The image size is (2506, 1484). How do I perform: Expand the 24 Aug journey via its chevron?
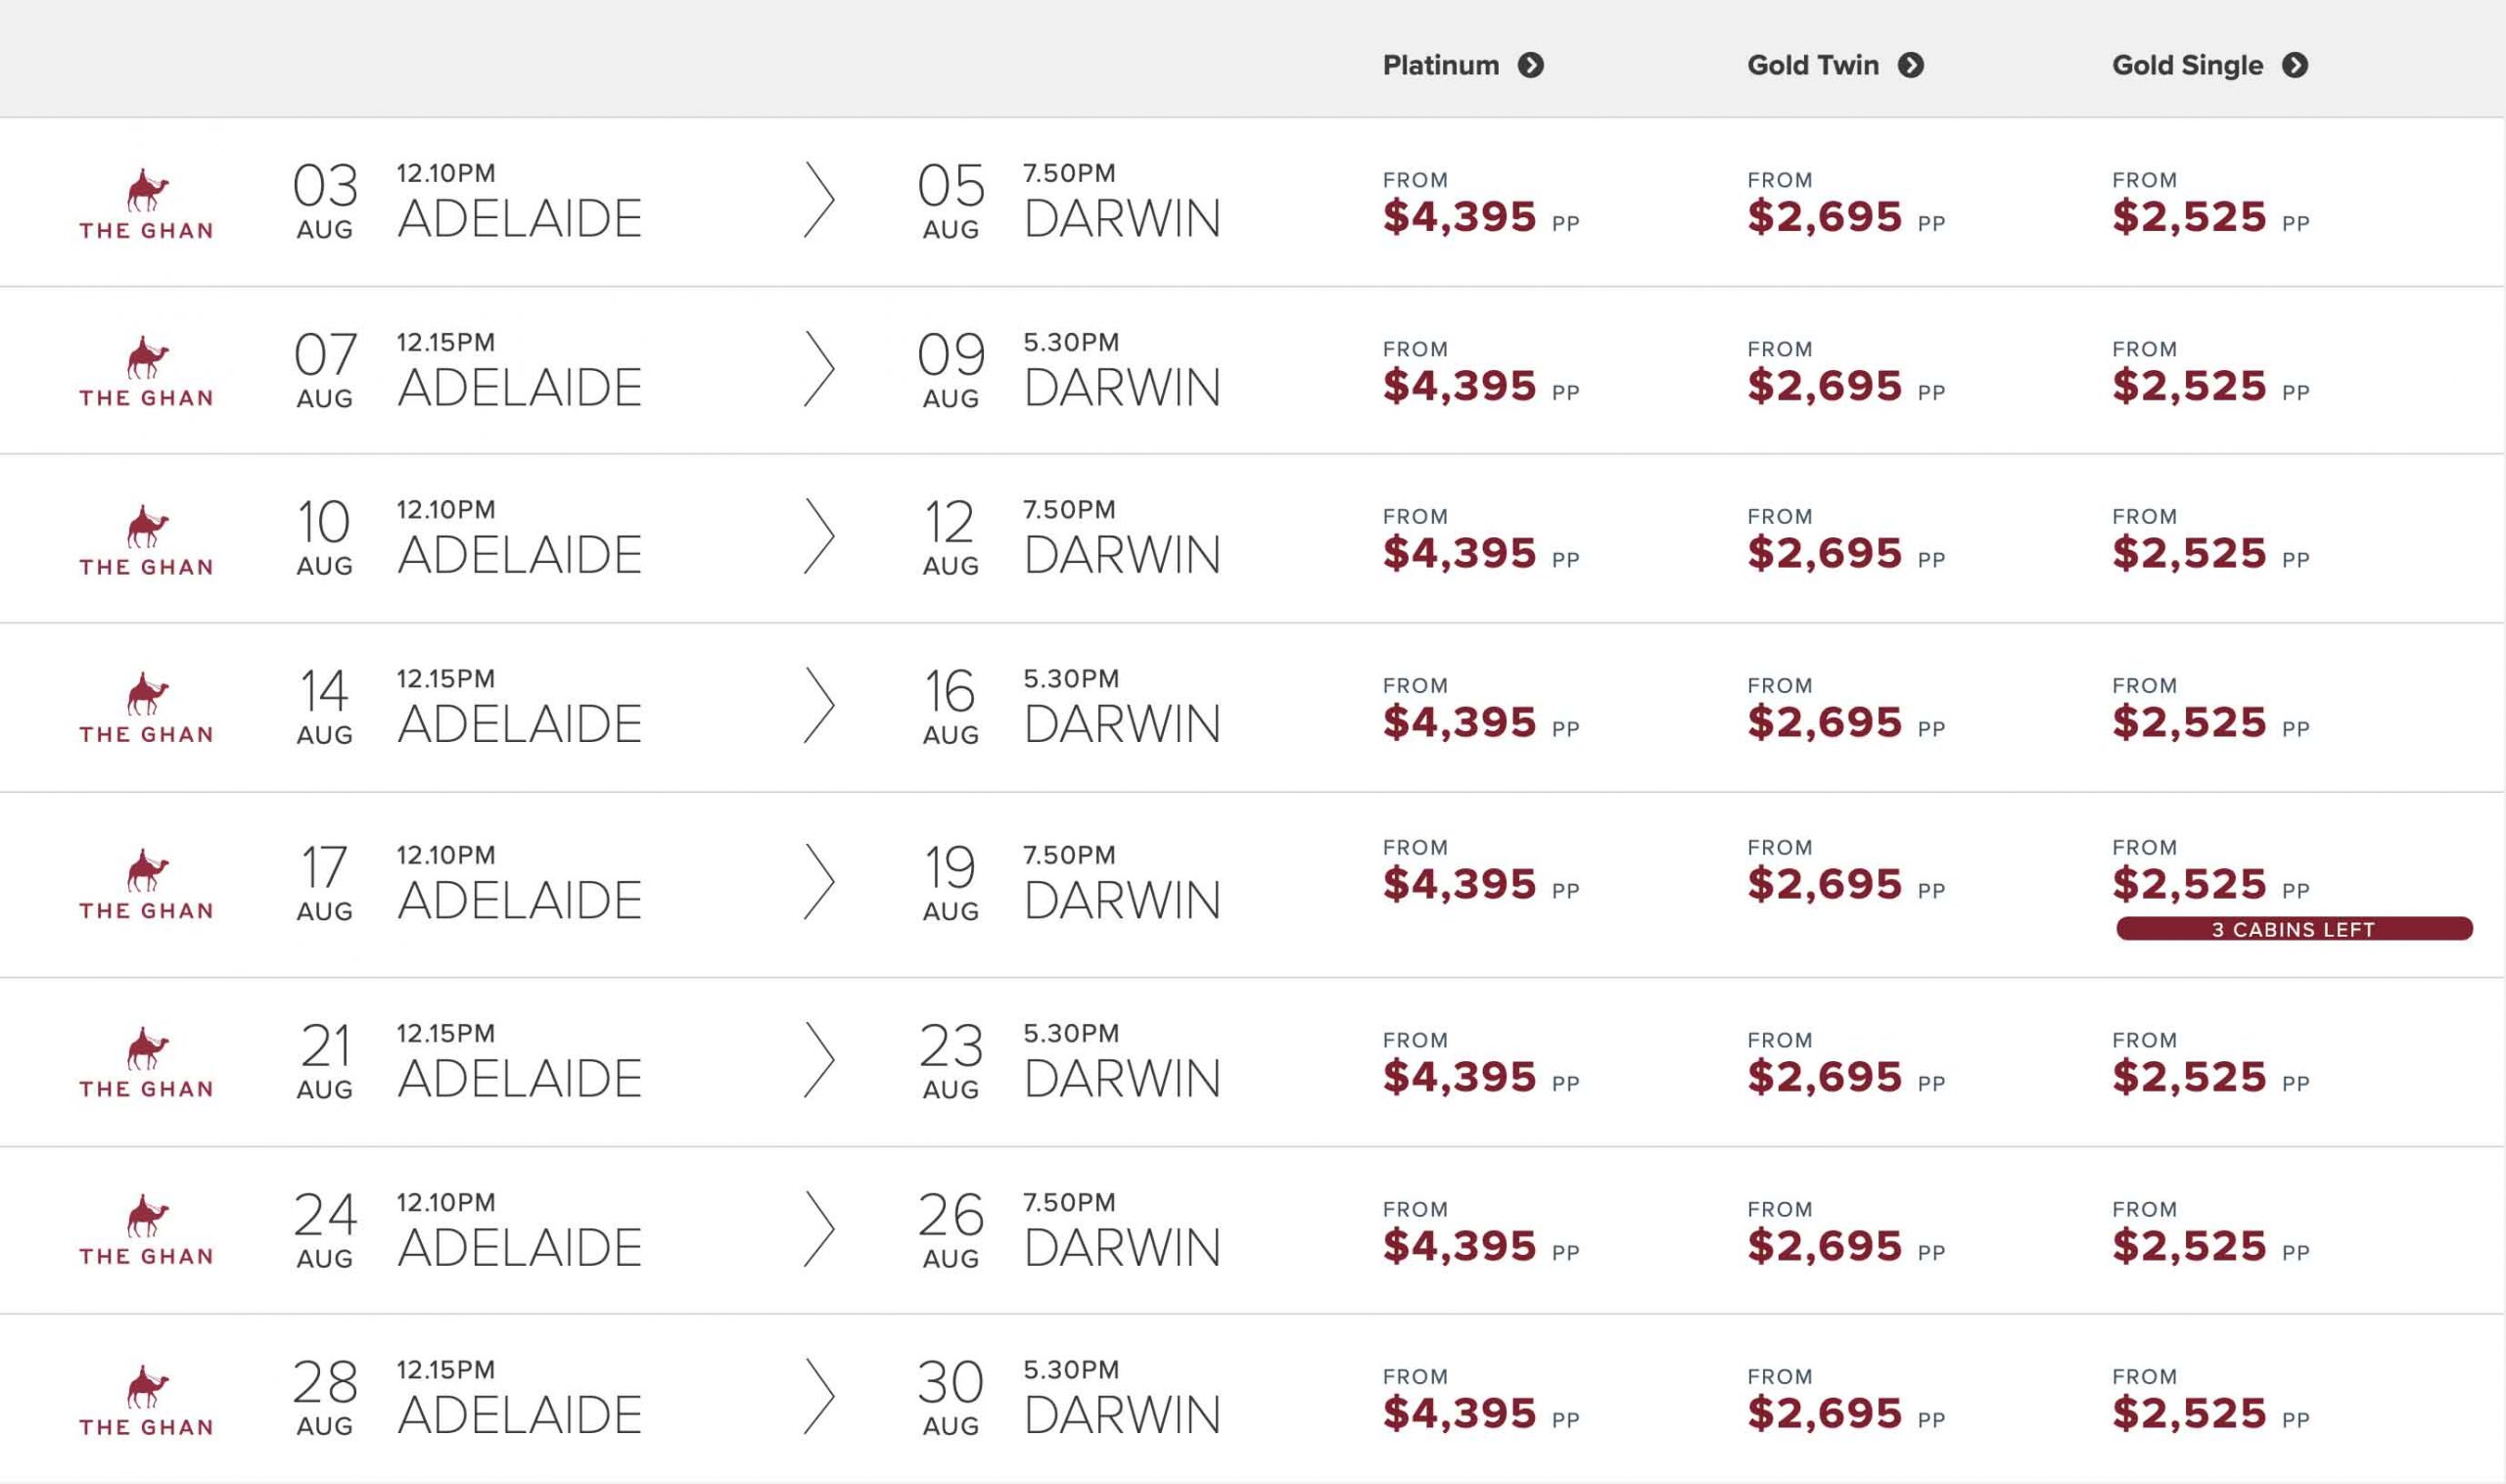pyautogui.click(x=819, y=1229)
